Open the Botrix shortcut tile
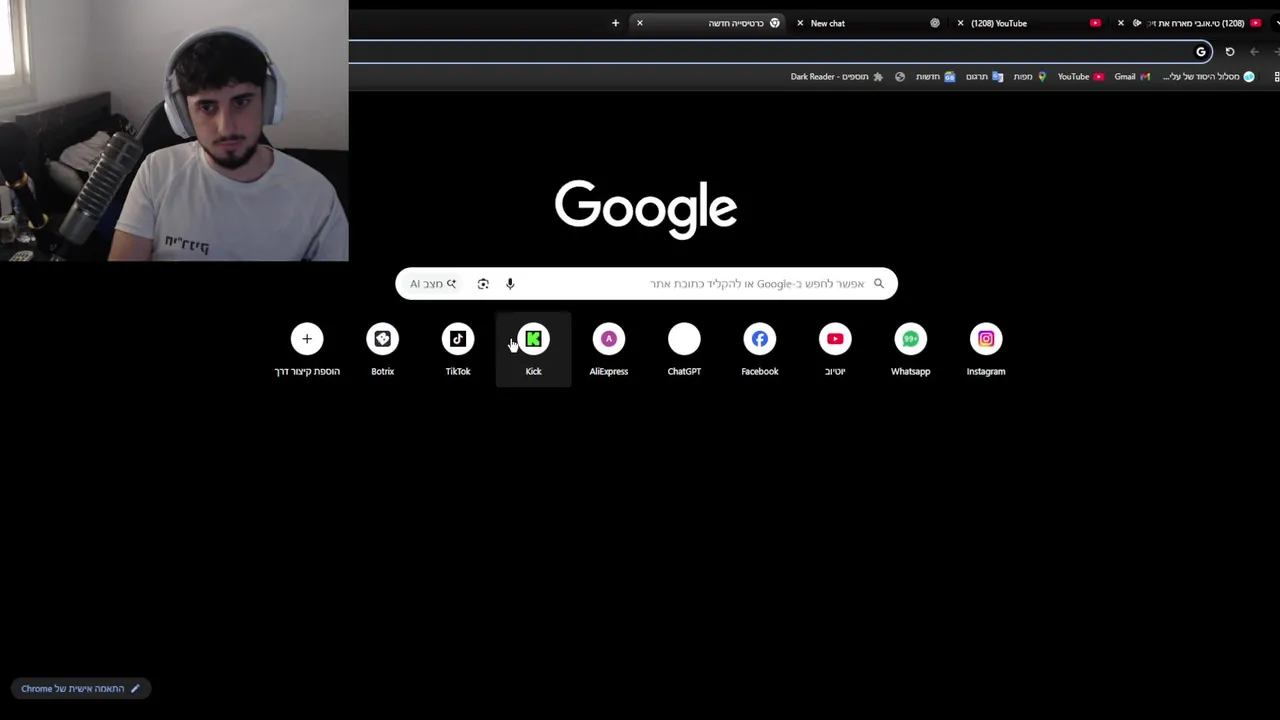 [382, 349]
